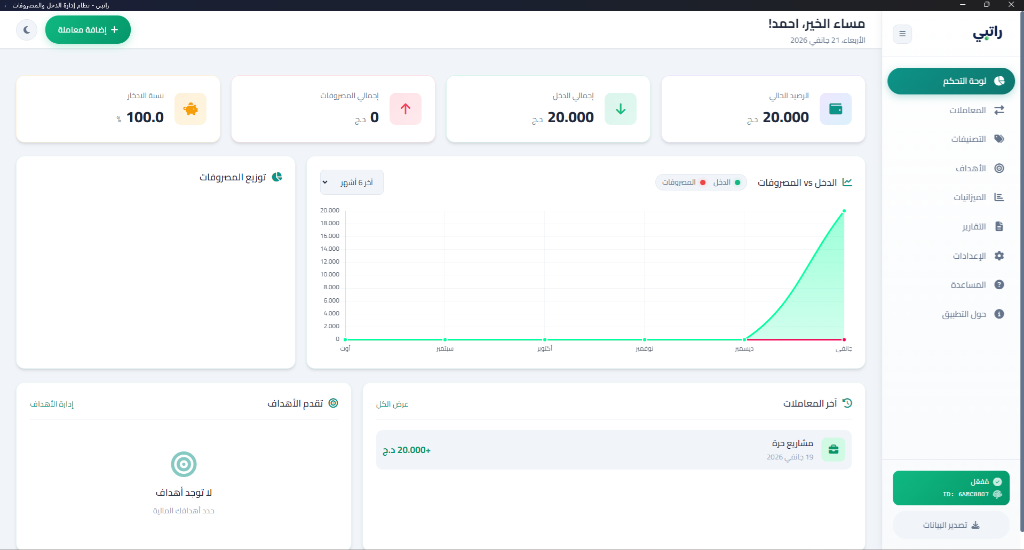Maximize the راتبي window

[986, 5]
